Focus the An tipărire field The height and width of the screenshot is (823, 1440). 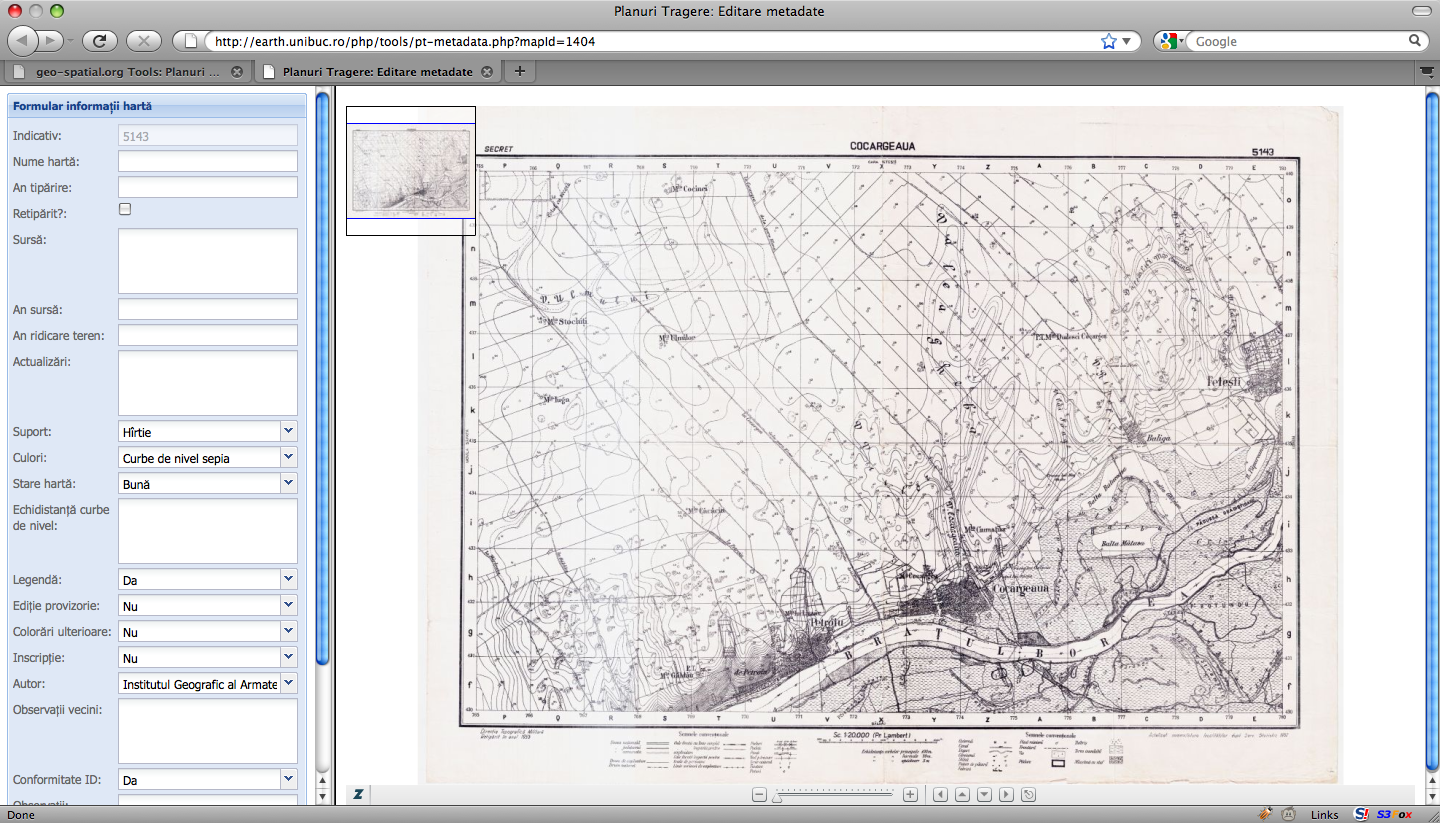(208, 187)
